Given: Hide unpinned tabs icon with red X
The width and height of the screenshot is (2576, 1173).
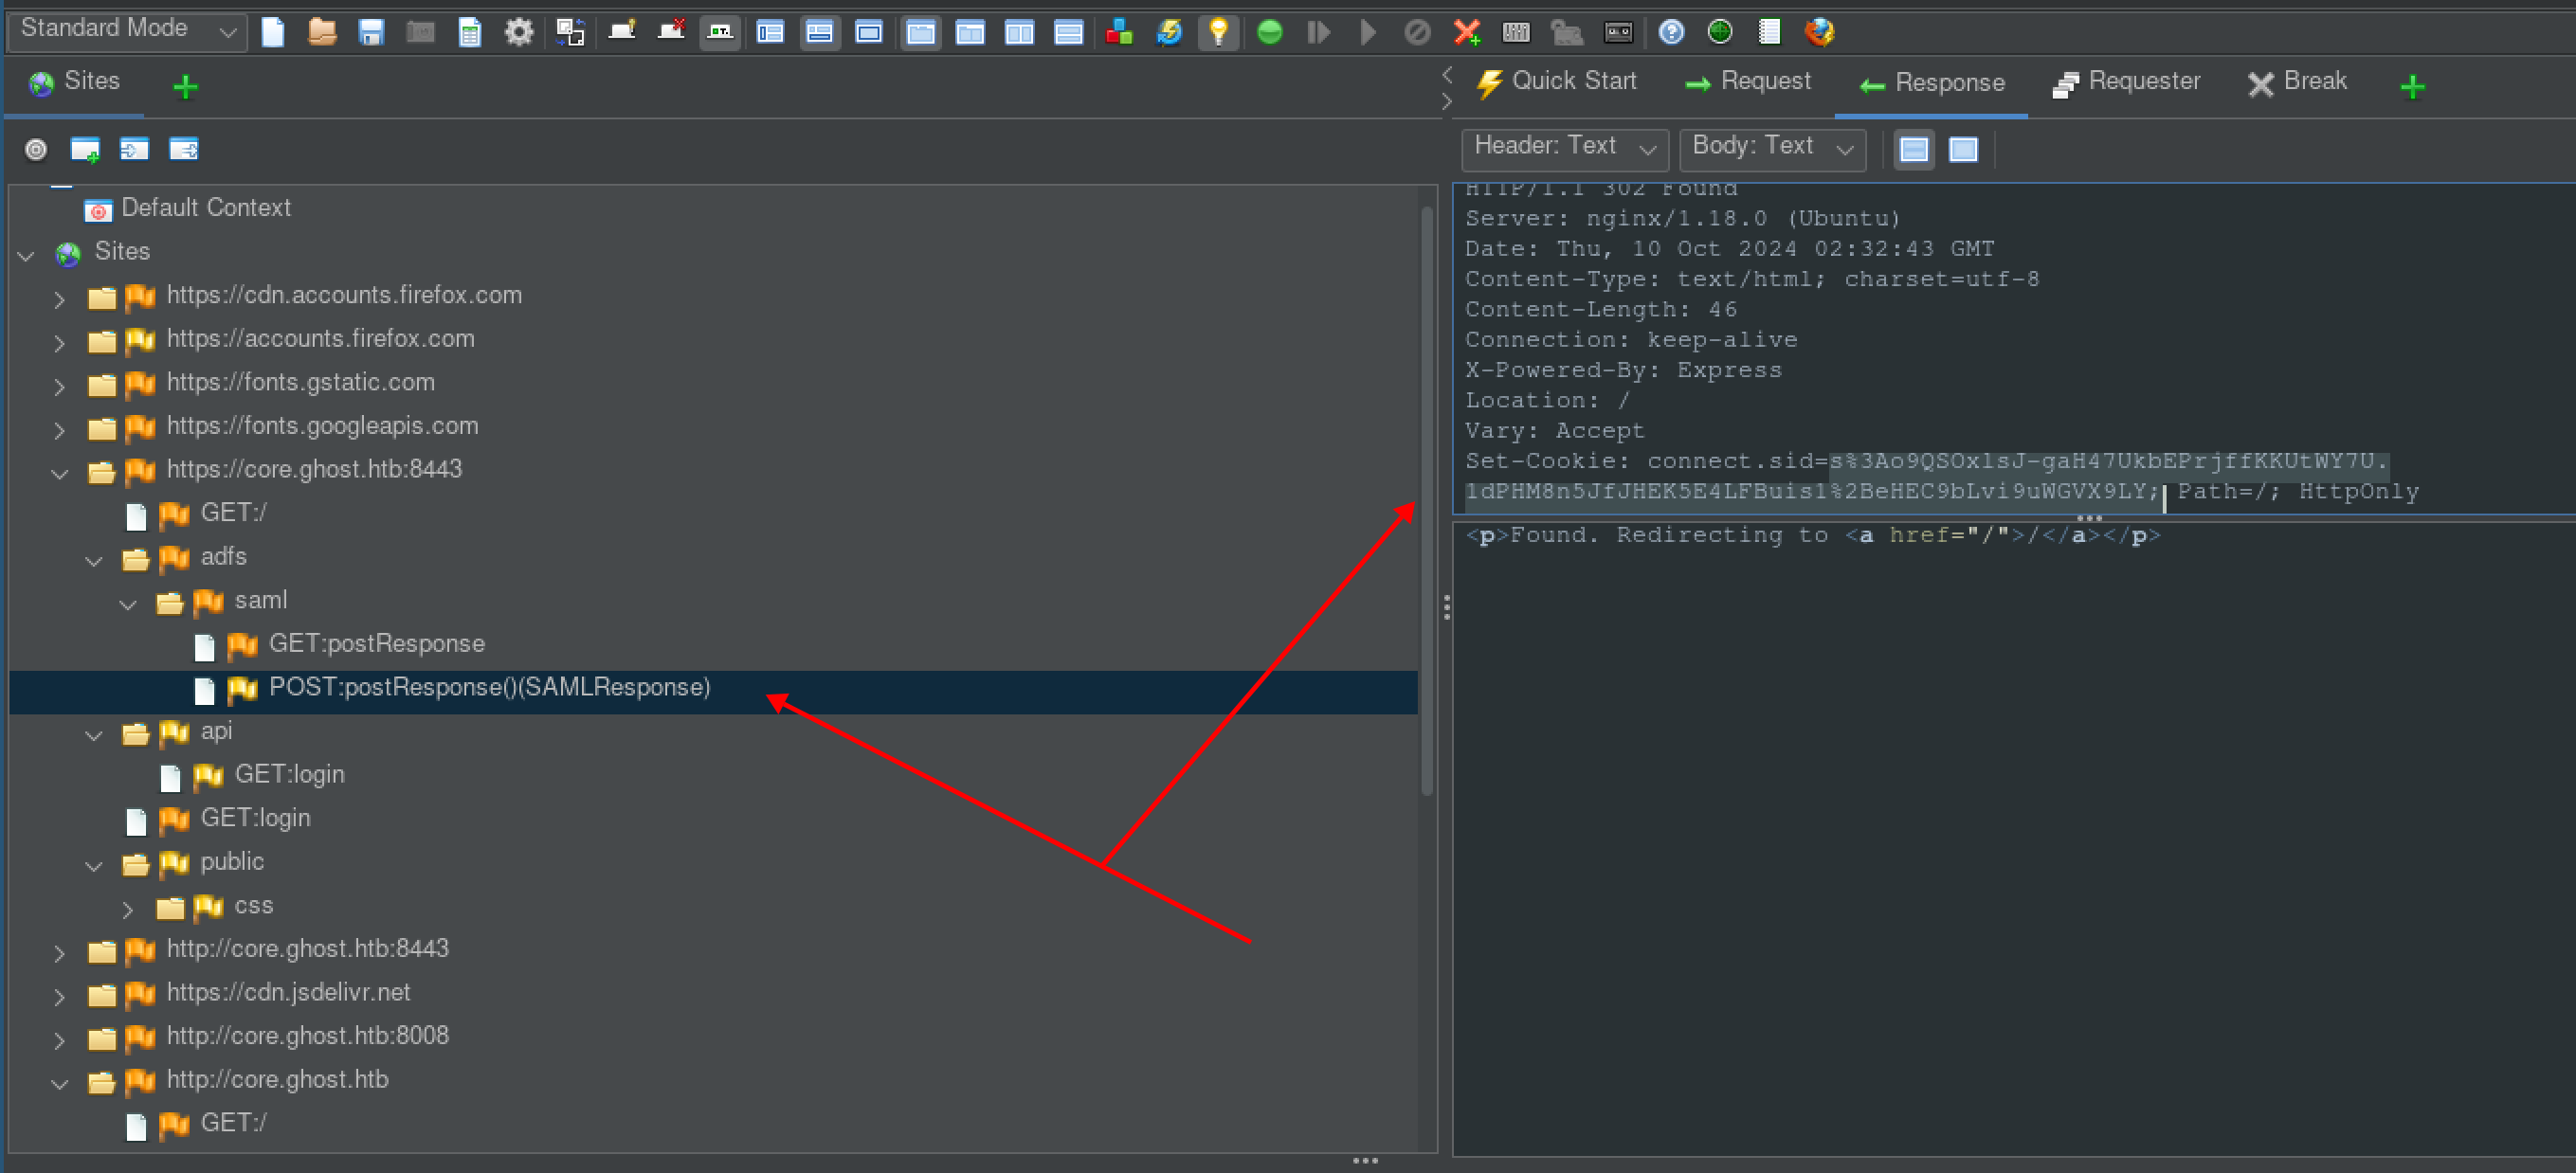Looking at the screenshot, I should 671,33.
